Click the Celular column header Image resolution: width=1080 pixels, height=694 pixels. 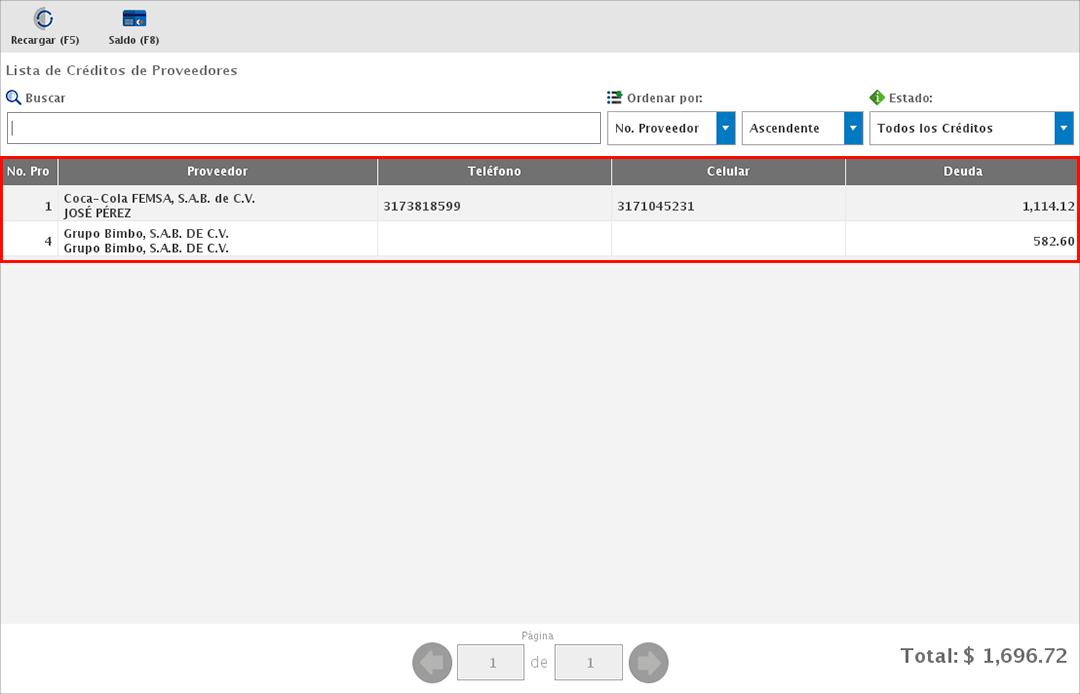[x=728, y=172]
